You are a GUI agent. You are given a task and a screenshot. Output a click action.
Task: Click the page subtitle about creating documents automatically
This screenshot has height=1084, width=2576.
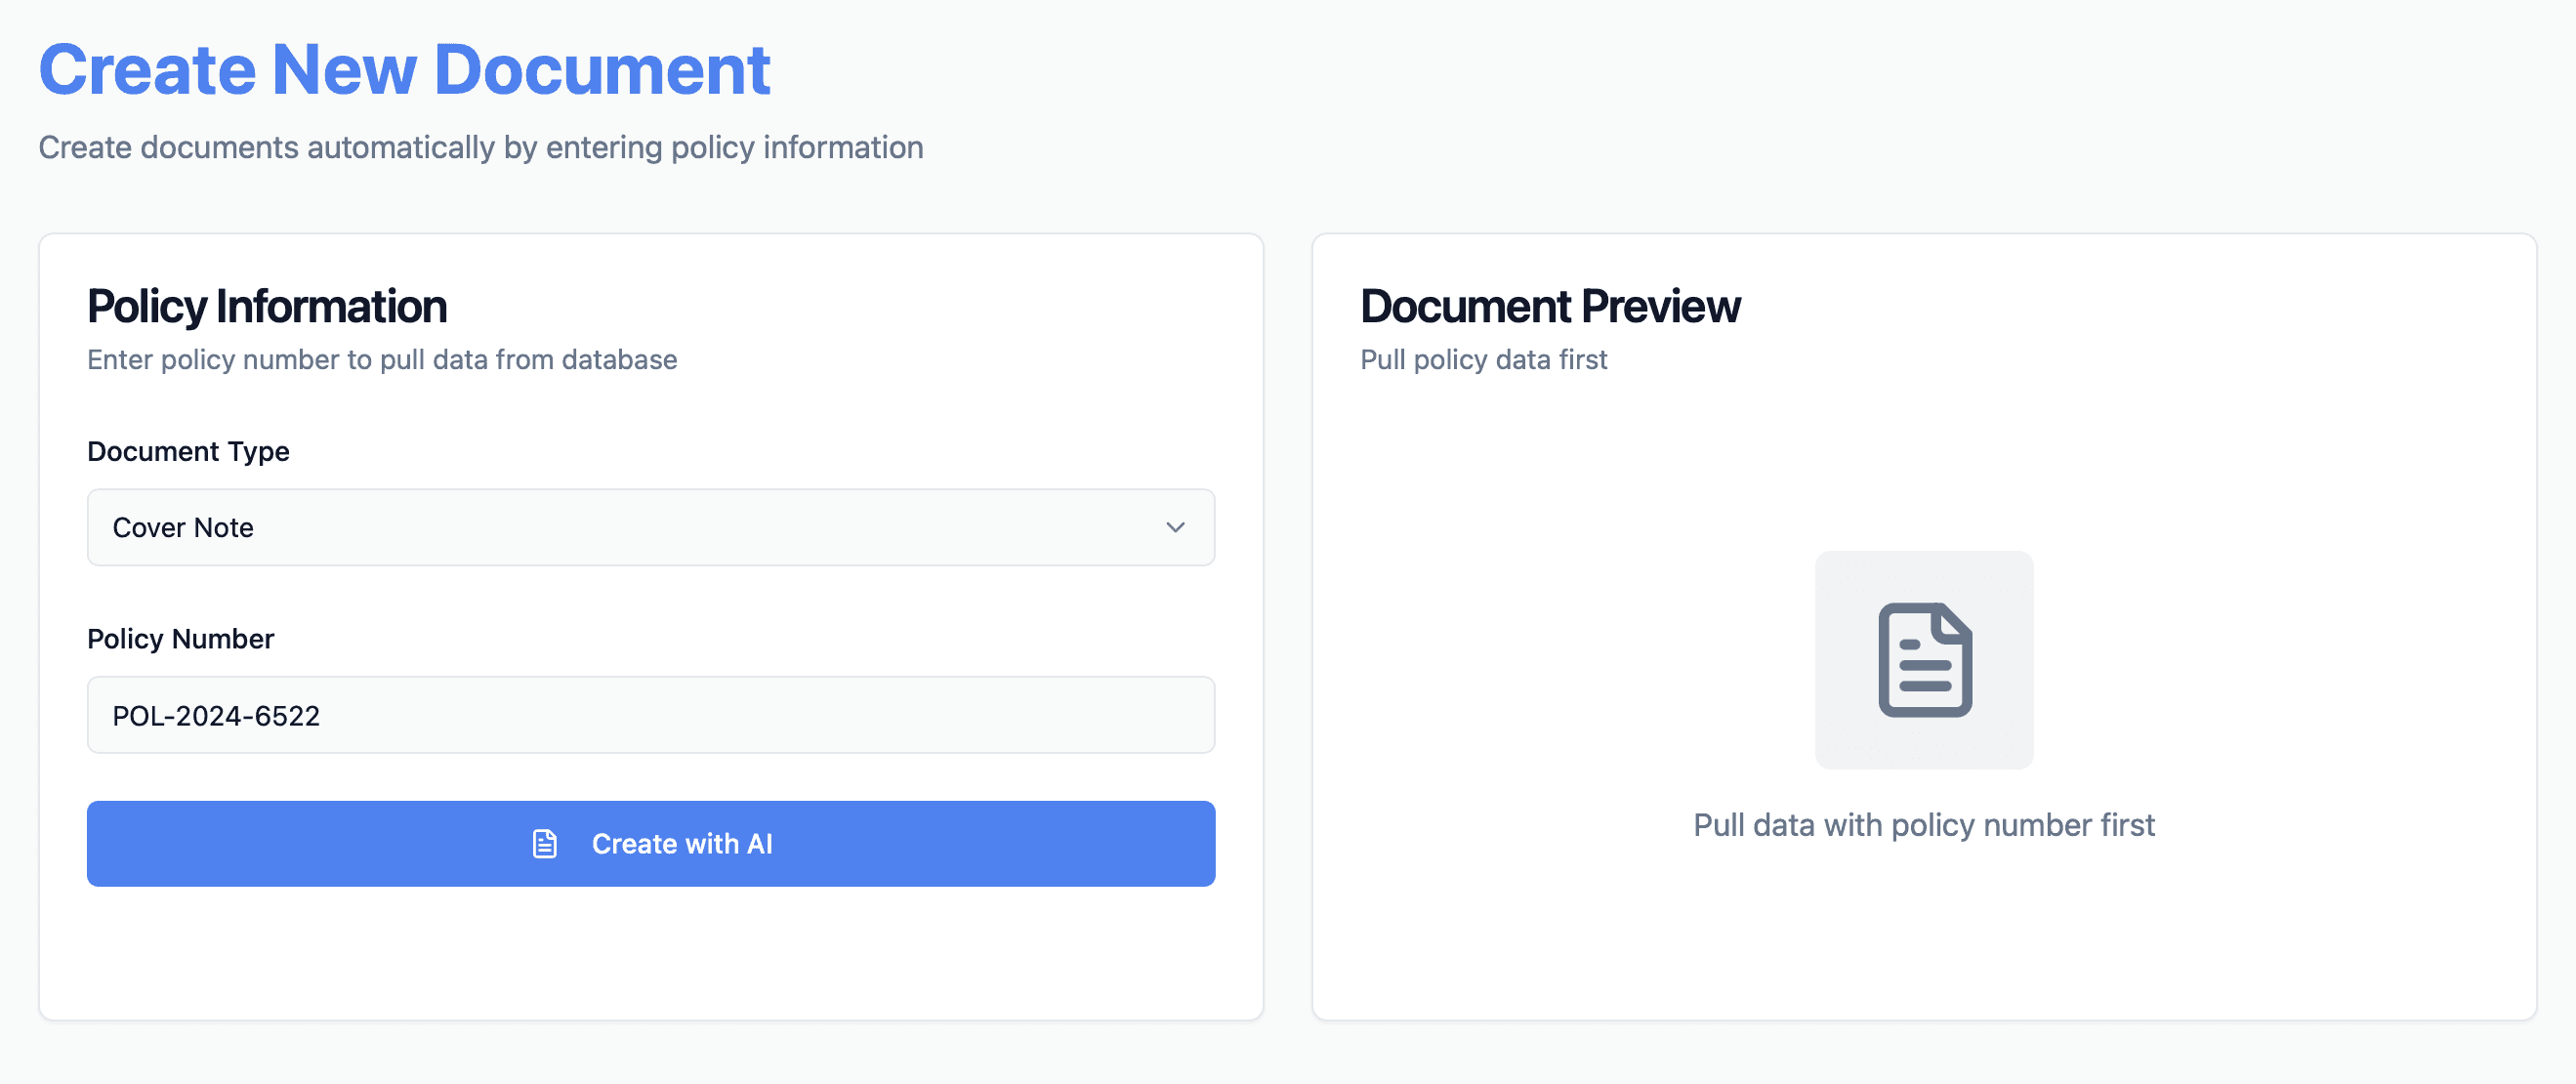coord(480,147)
